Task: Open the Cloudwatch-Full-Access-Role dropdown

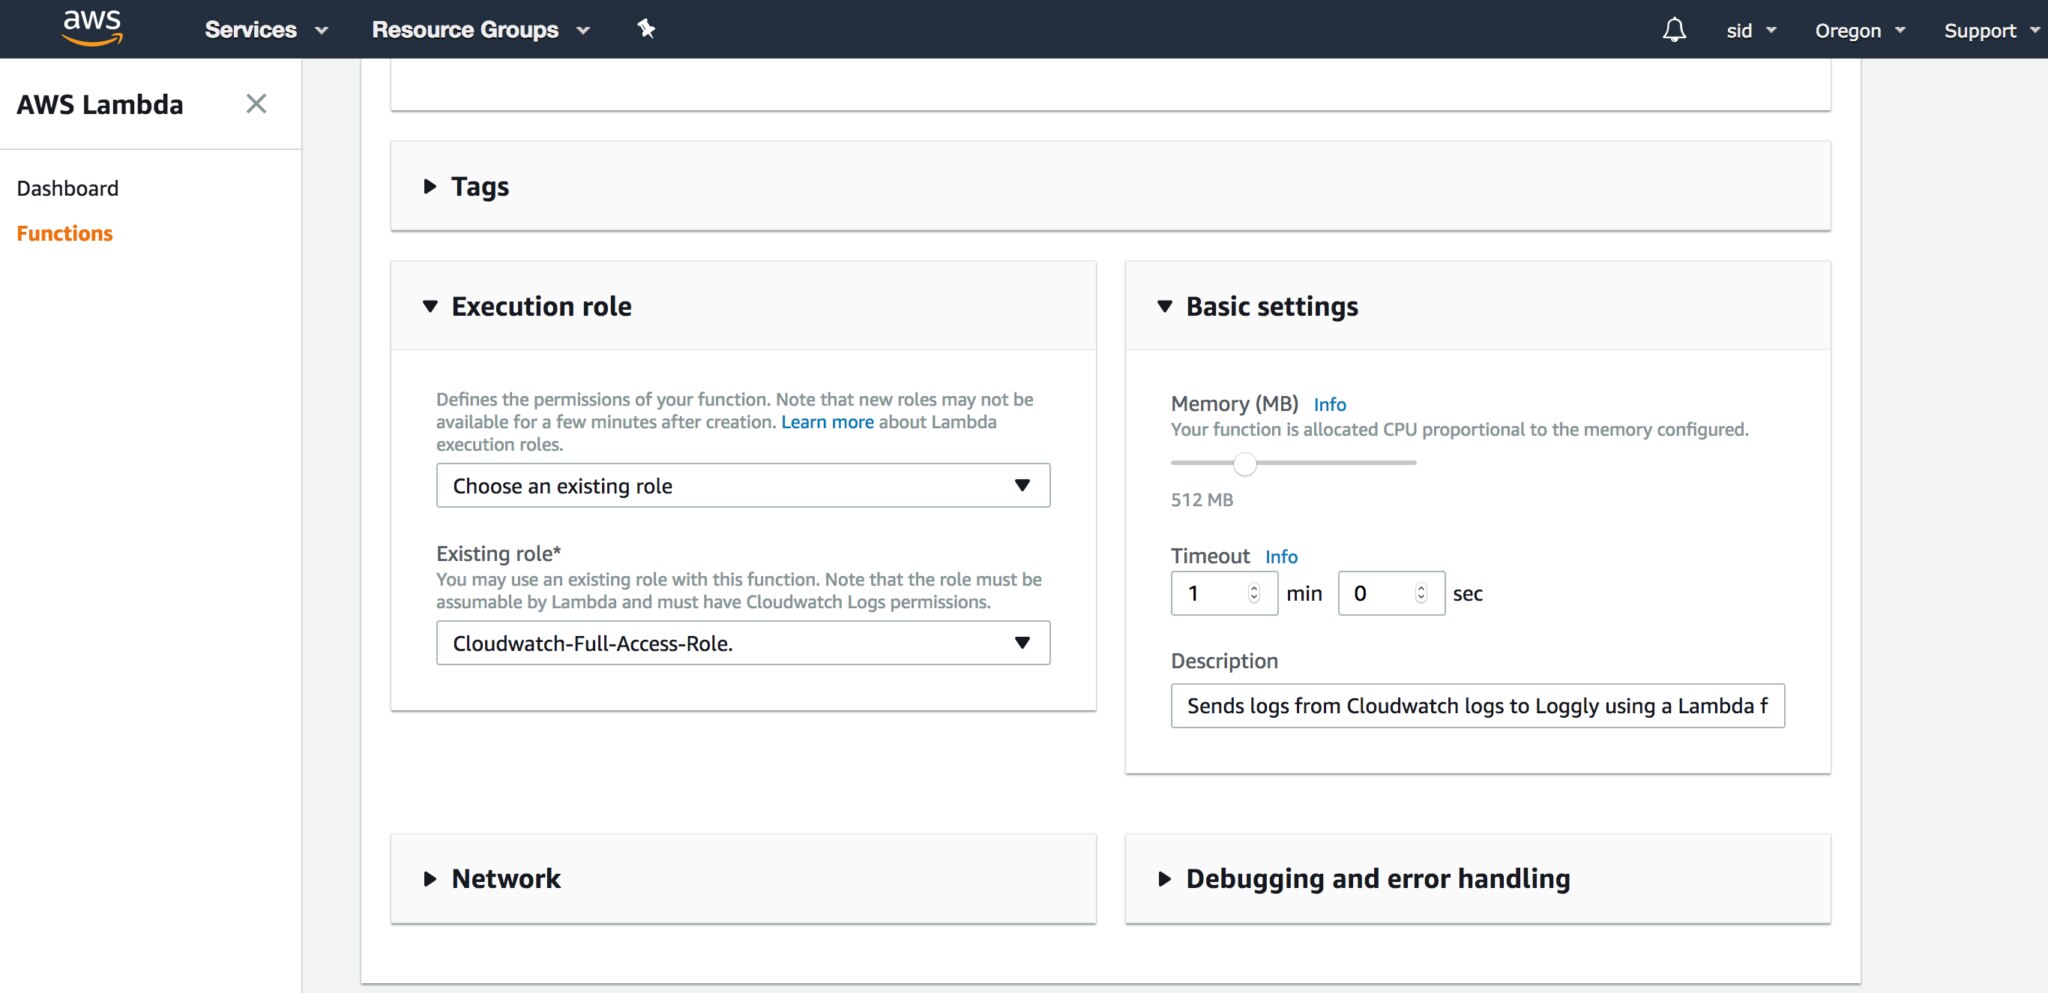Action: coord(742,643)
